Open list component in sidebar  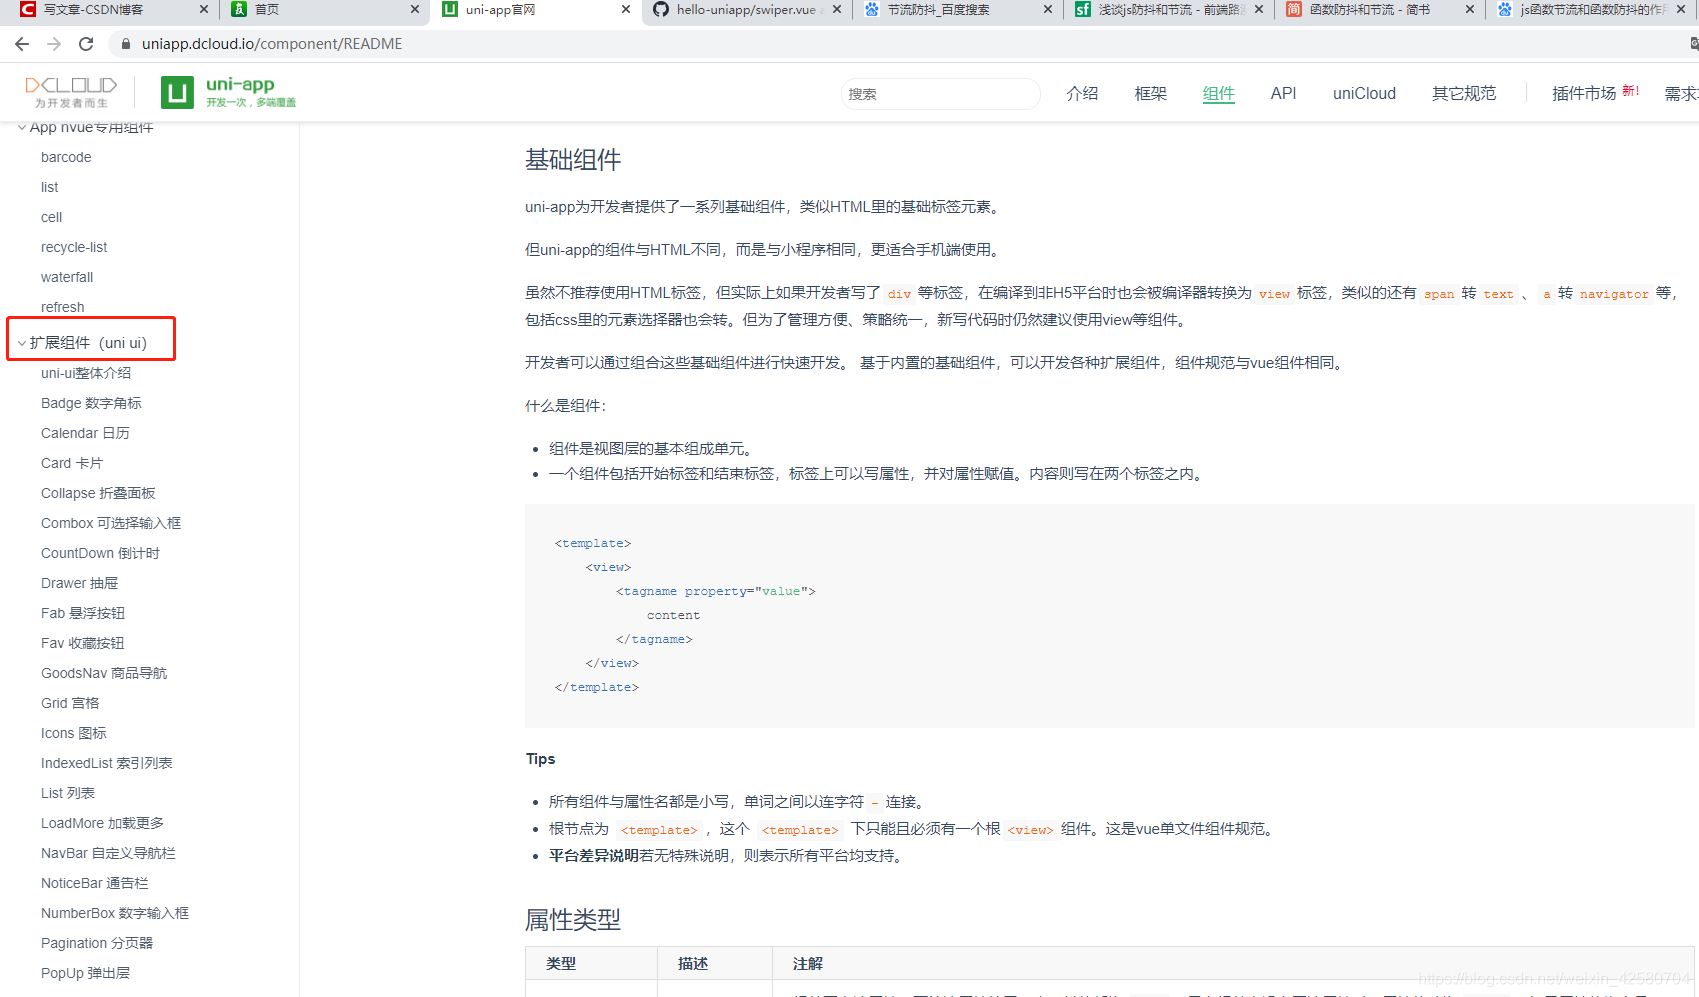[50, 187]
